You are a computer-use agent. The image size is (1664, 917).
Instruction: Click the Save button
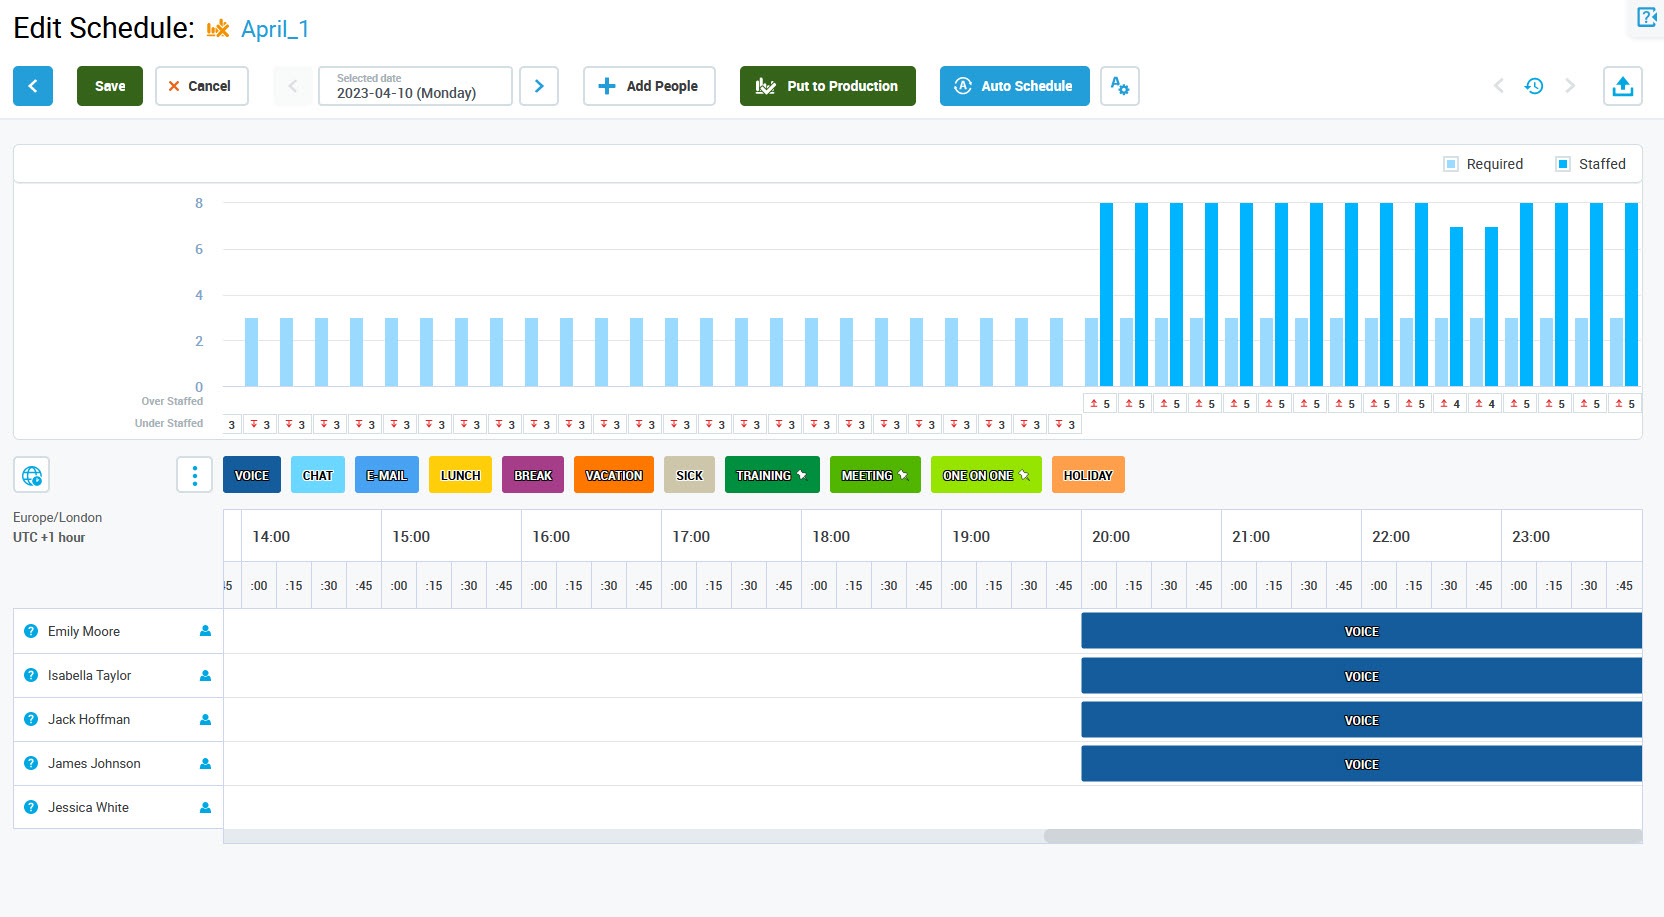click(110, 86)
